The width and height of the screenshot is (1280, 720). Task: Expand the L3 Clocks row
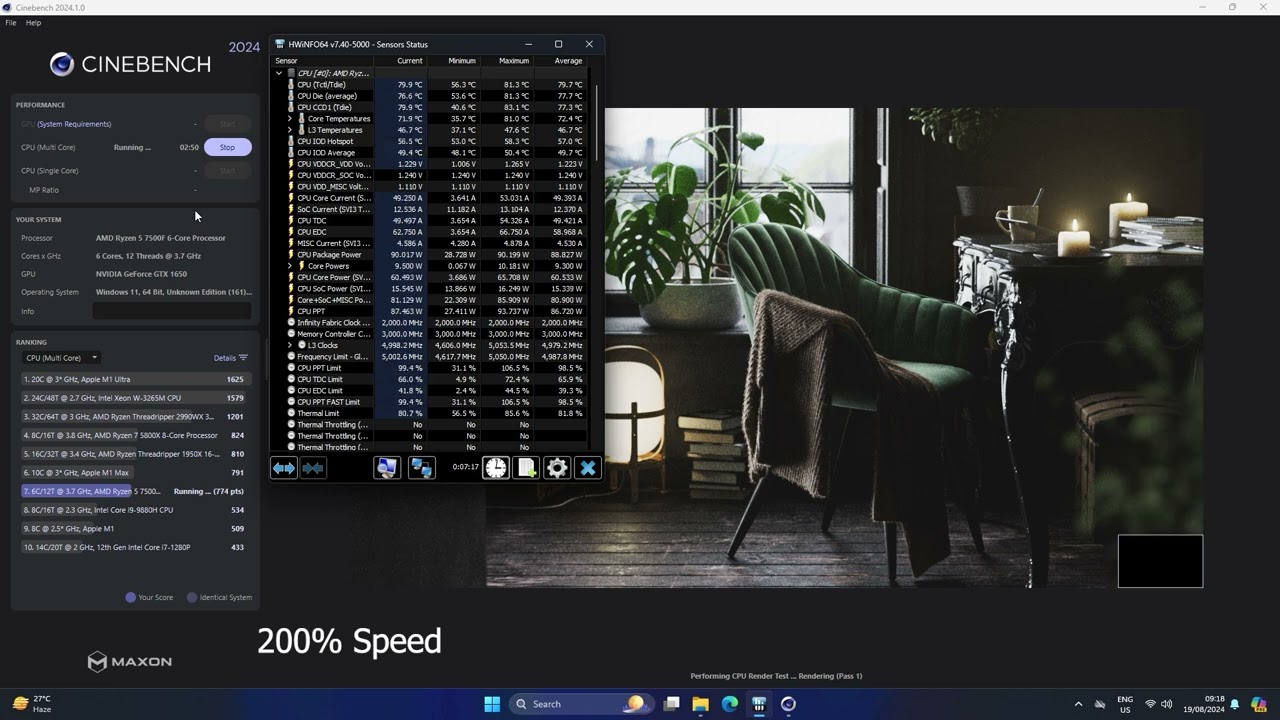pyautogui.click(x=290, y=345)
